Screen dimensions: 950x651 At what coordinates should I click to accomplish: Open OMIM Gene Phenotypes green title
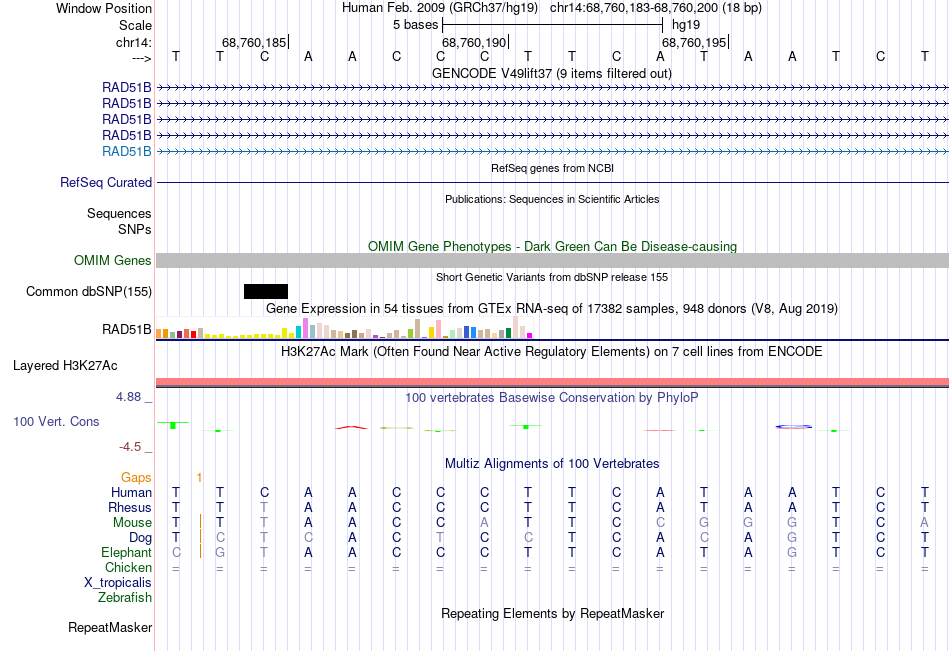(x=552, y=247)
